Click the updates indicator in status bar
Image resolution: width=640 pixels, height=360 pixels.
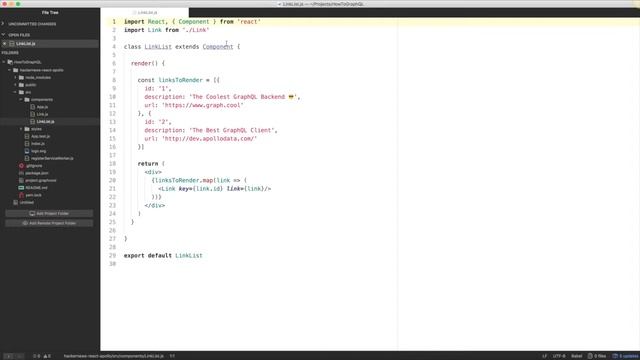(625, 356)
